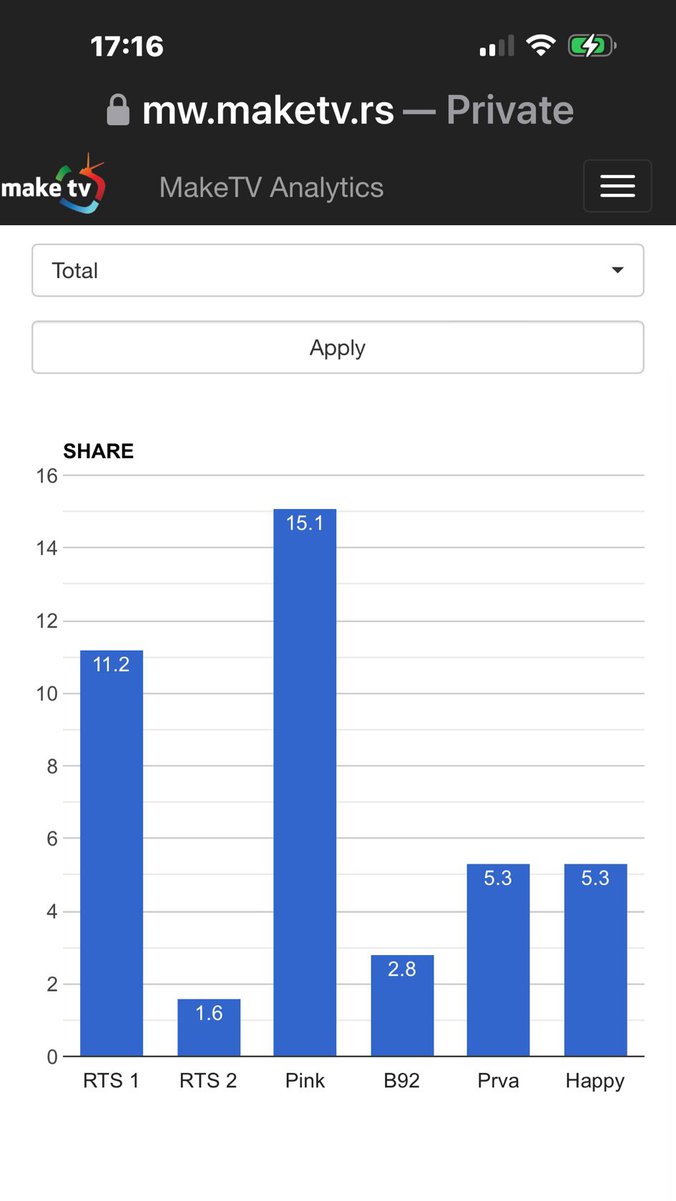Screen dimensions: 676x1201
Task: Select the Happy bar in the chart
Action: click(595, 960)
